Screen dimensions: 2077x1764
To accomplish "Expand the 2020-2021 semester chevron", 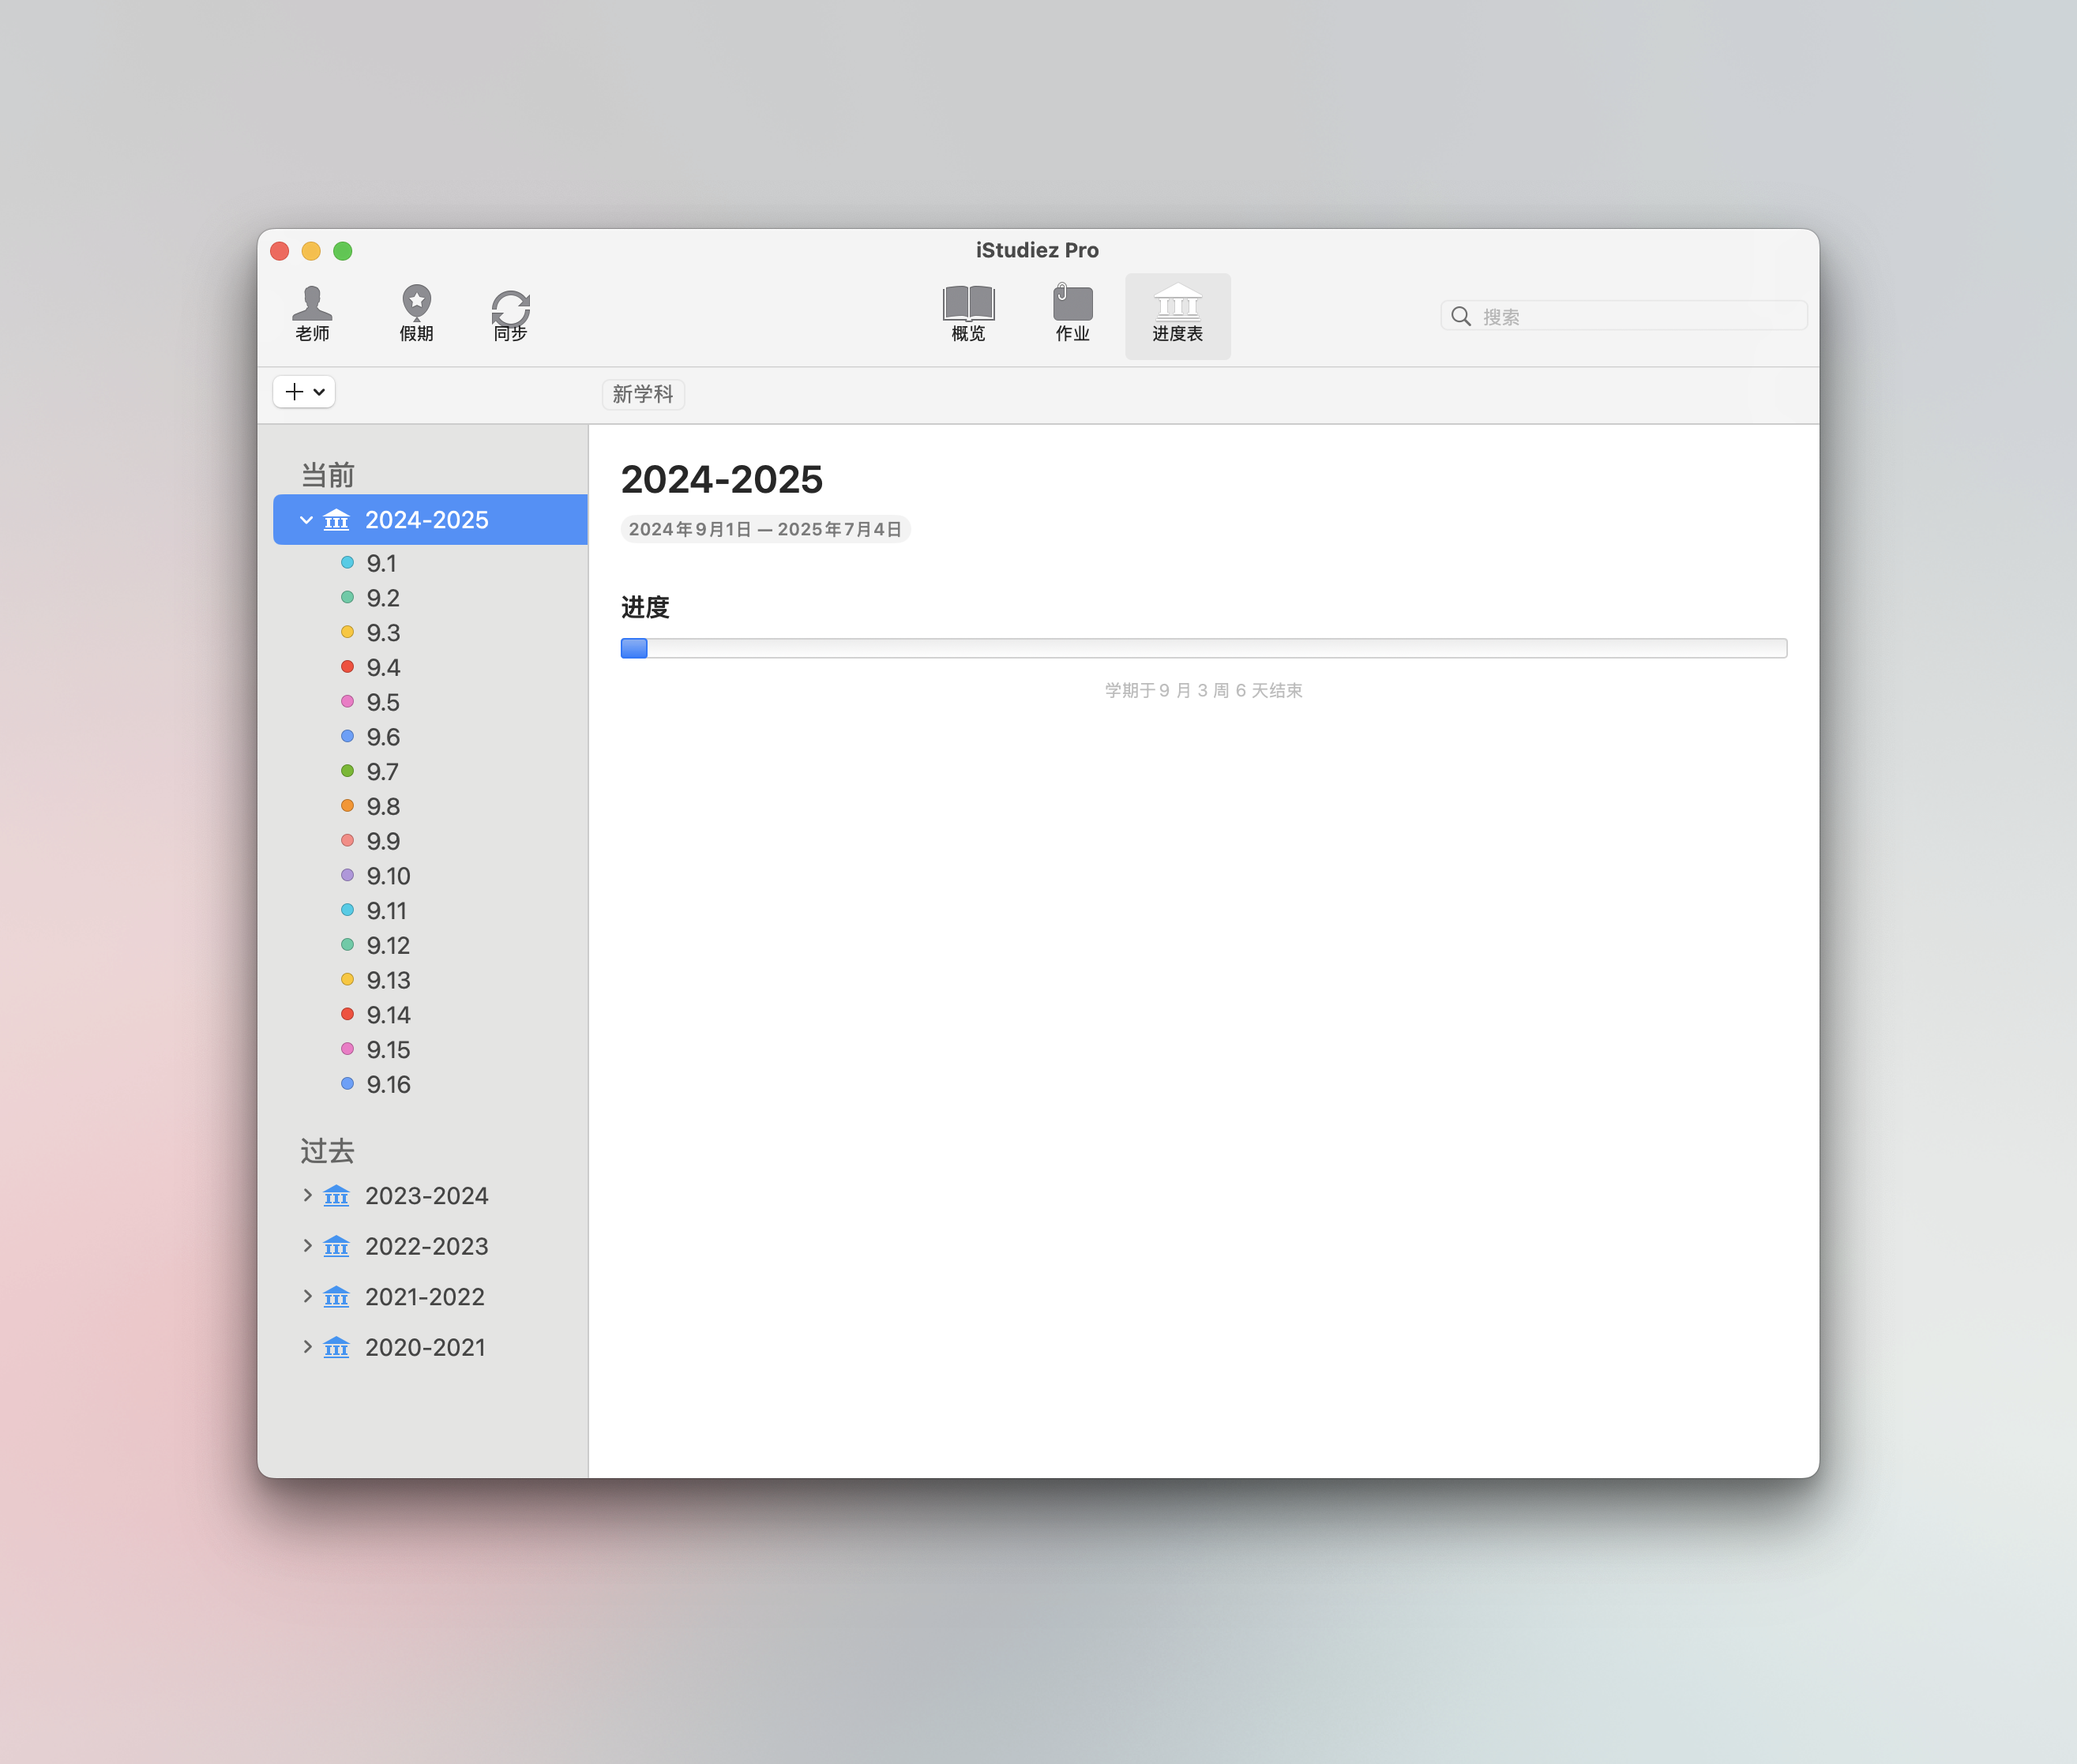I will tap(307, 1347).
